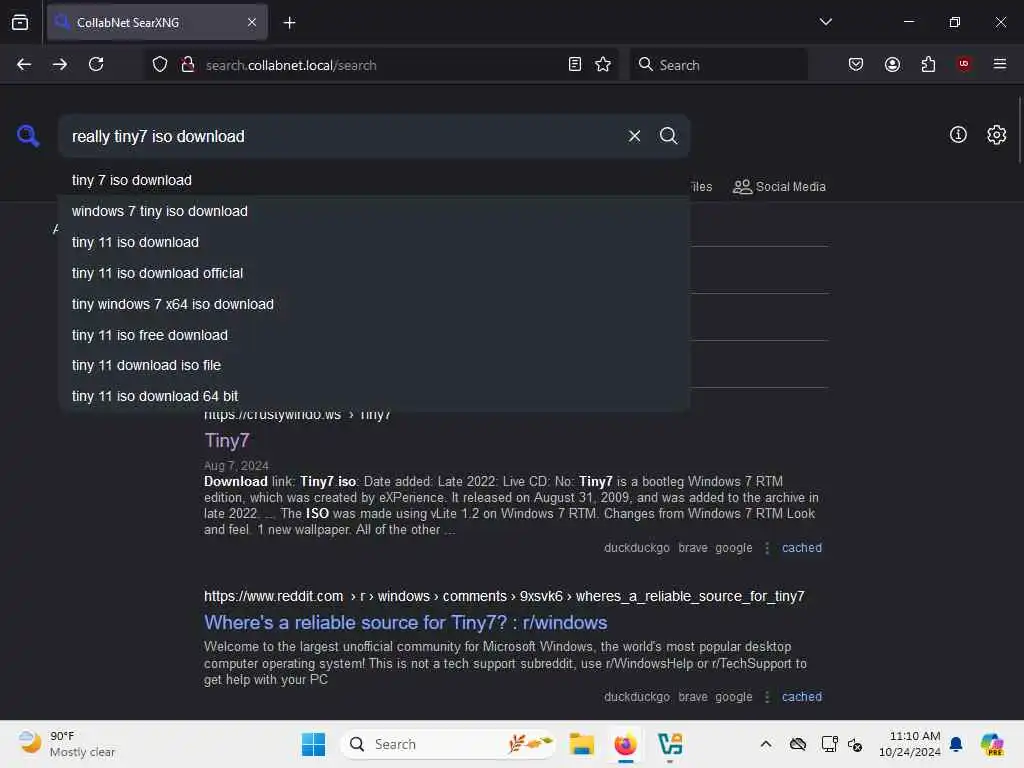The width and height of the screenshot is (1024, 768).
Task: Open the Tiny7 result title link
Action: coord(227,440)
